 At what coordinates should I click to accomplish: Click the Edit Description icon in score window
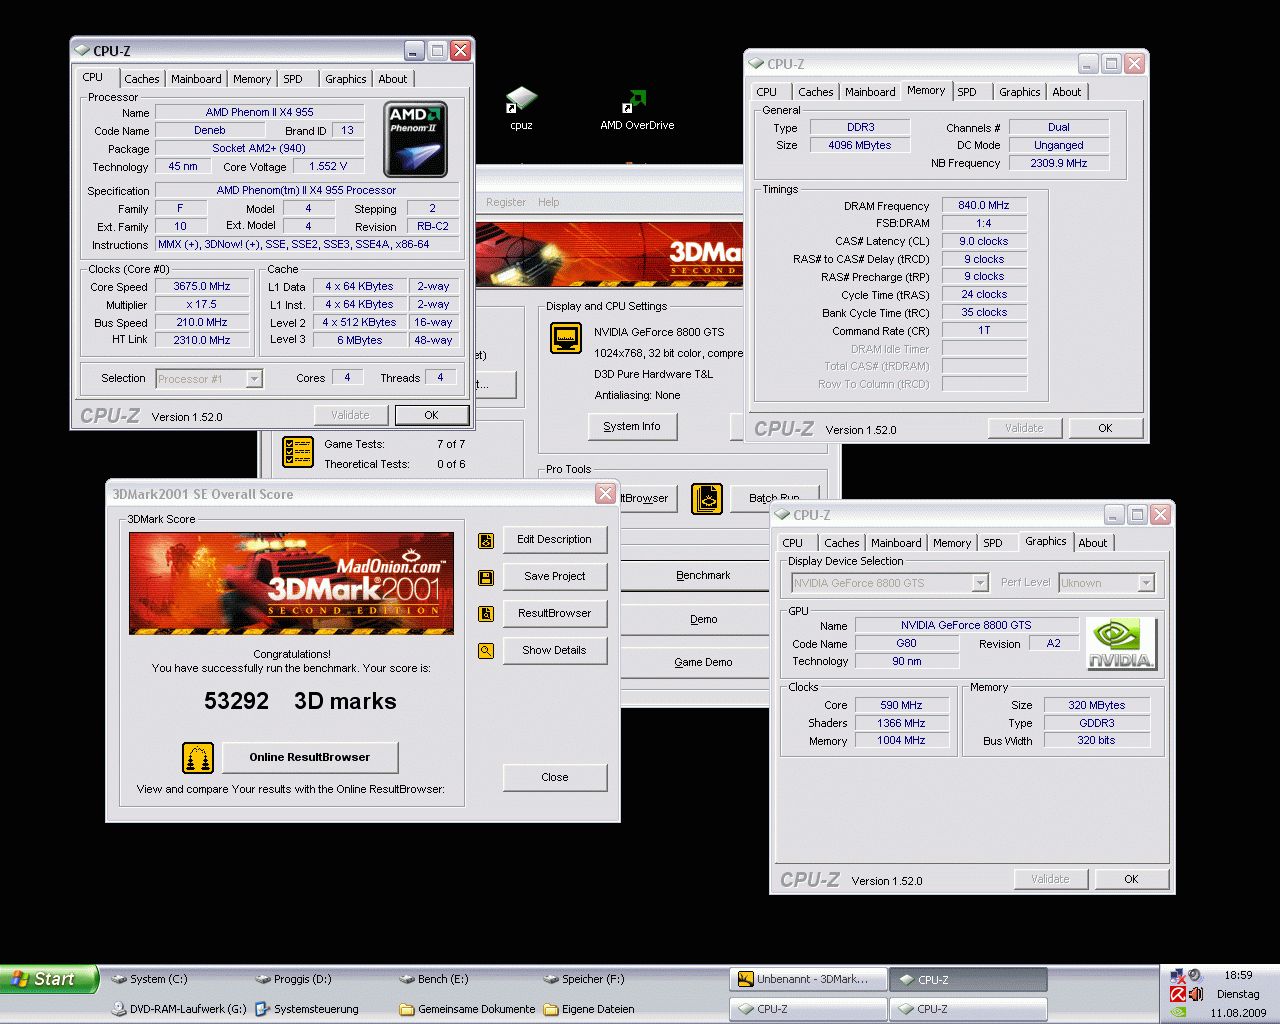click(x=486, y=540)
